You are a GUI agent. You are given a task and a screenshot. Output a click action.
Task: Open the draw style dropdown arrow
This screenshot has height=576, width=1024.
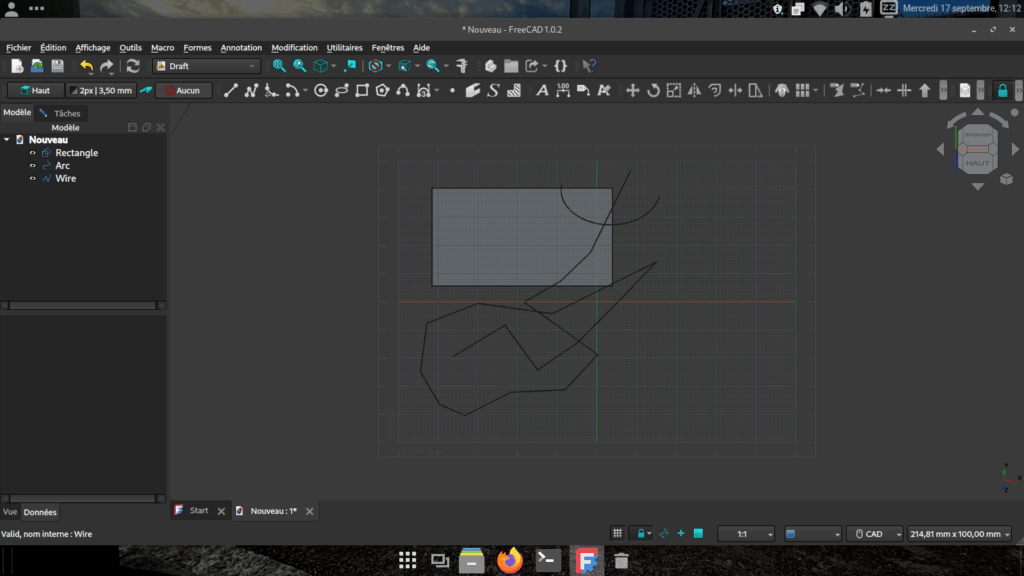388,66
